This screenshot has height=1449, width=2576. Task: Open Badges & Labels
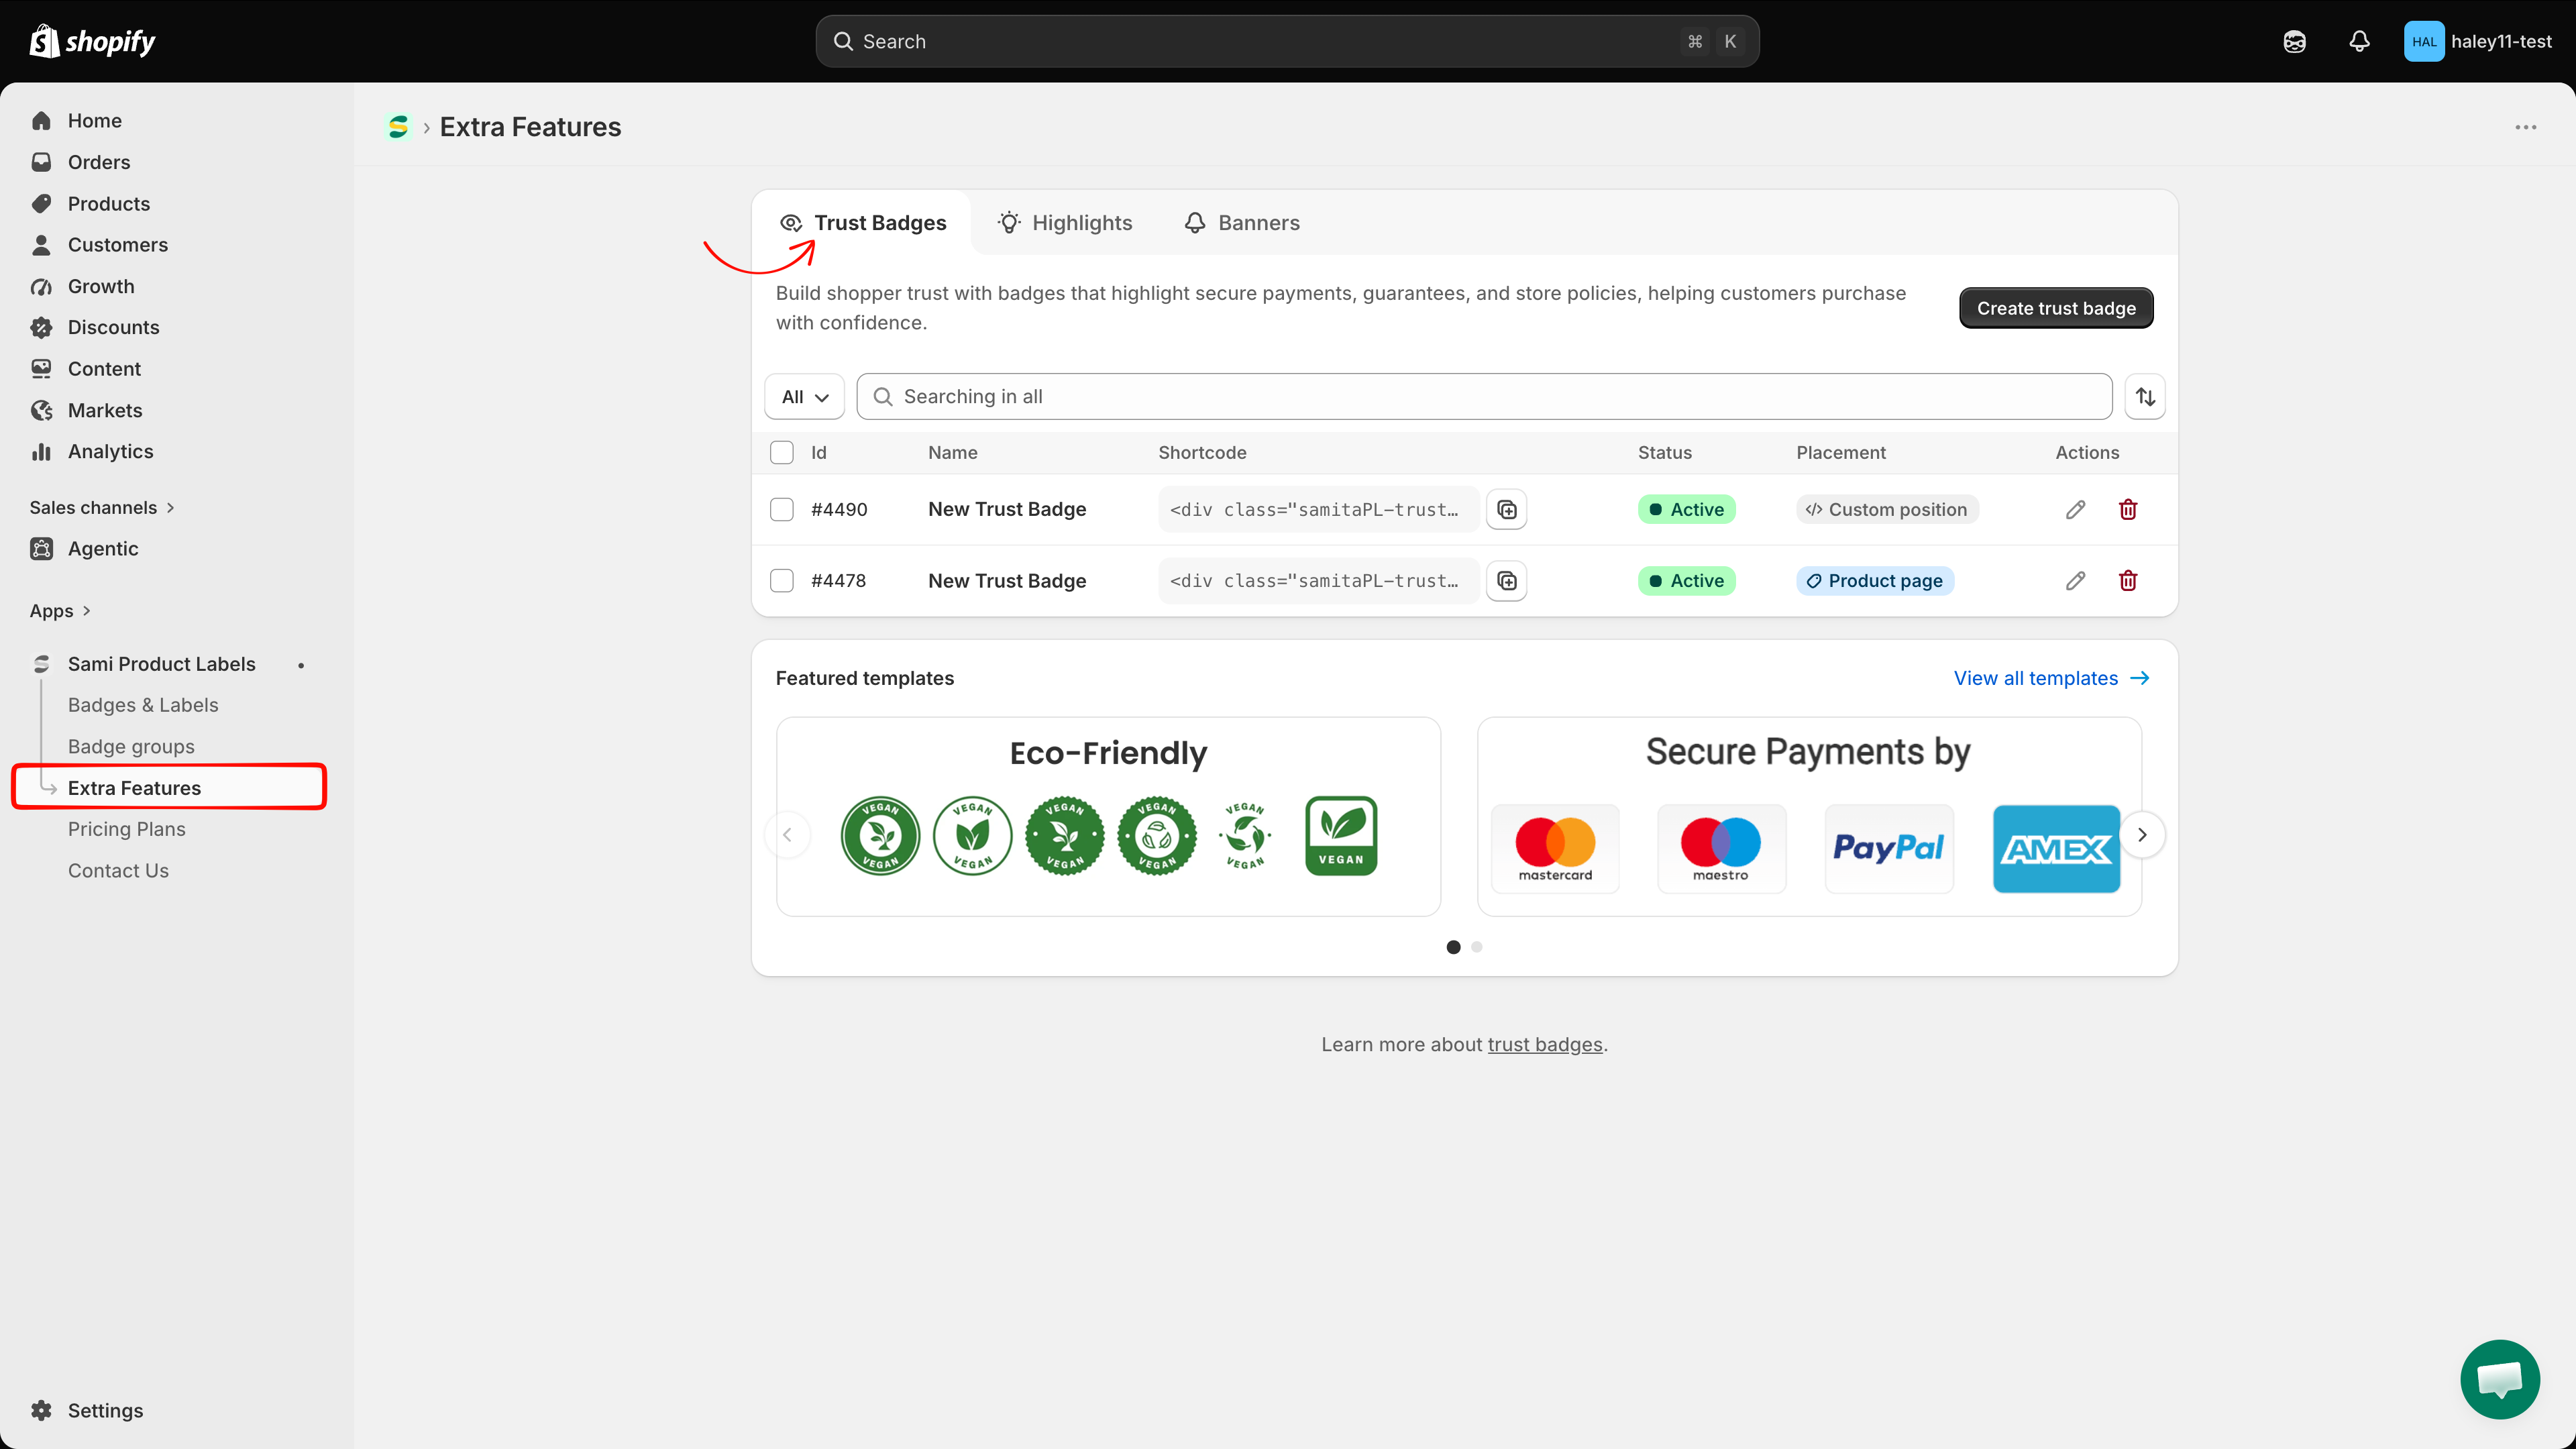[143, 705]
